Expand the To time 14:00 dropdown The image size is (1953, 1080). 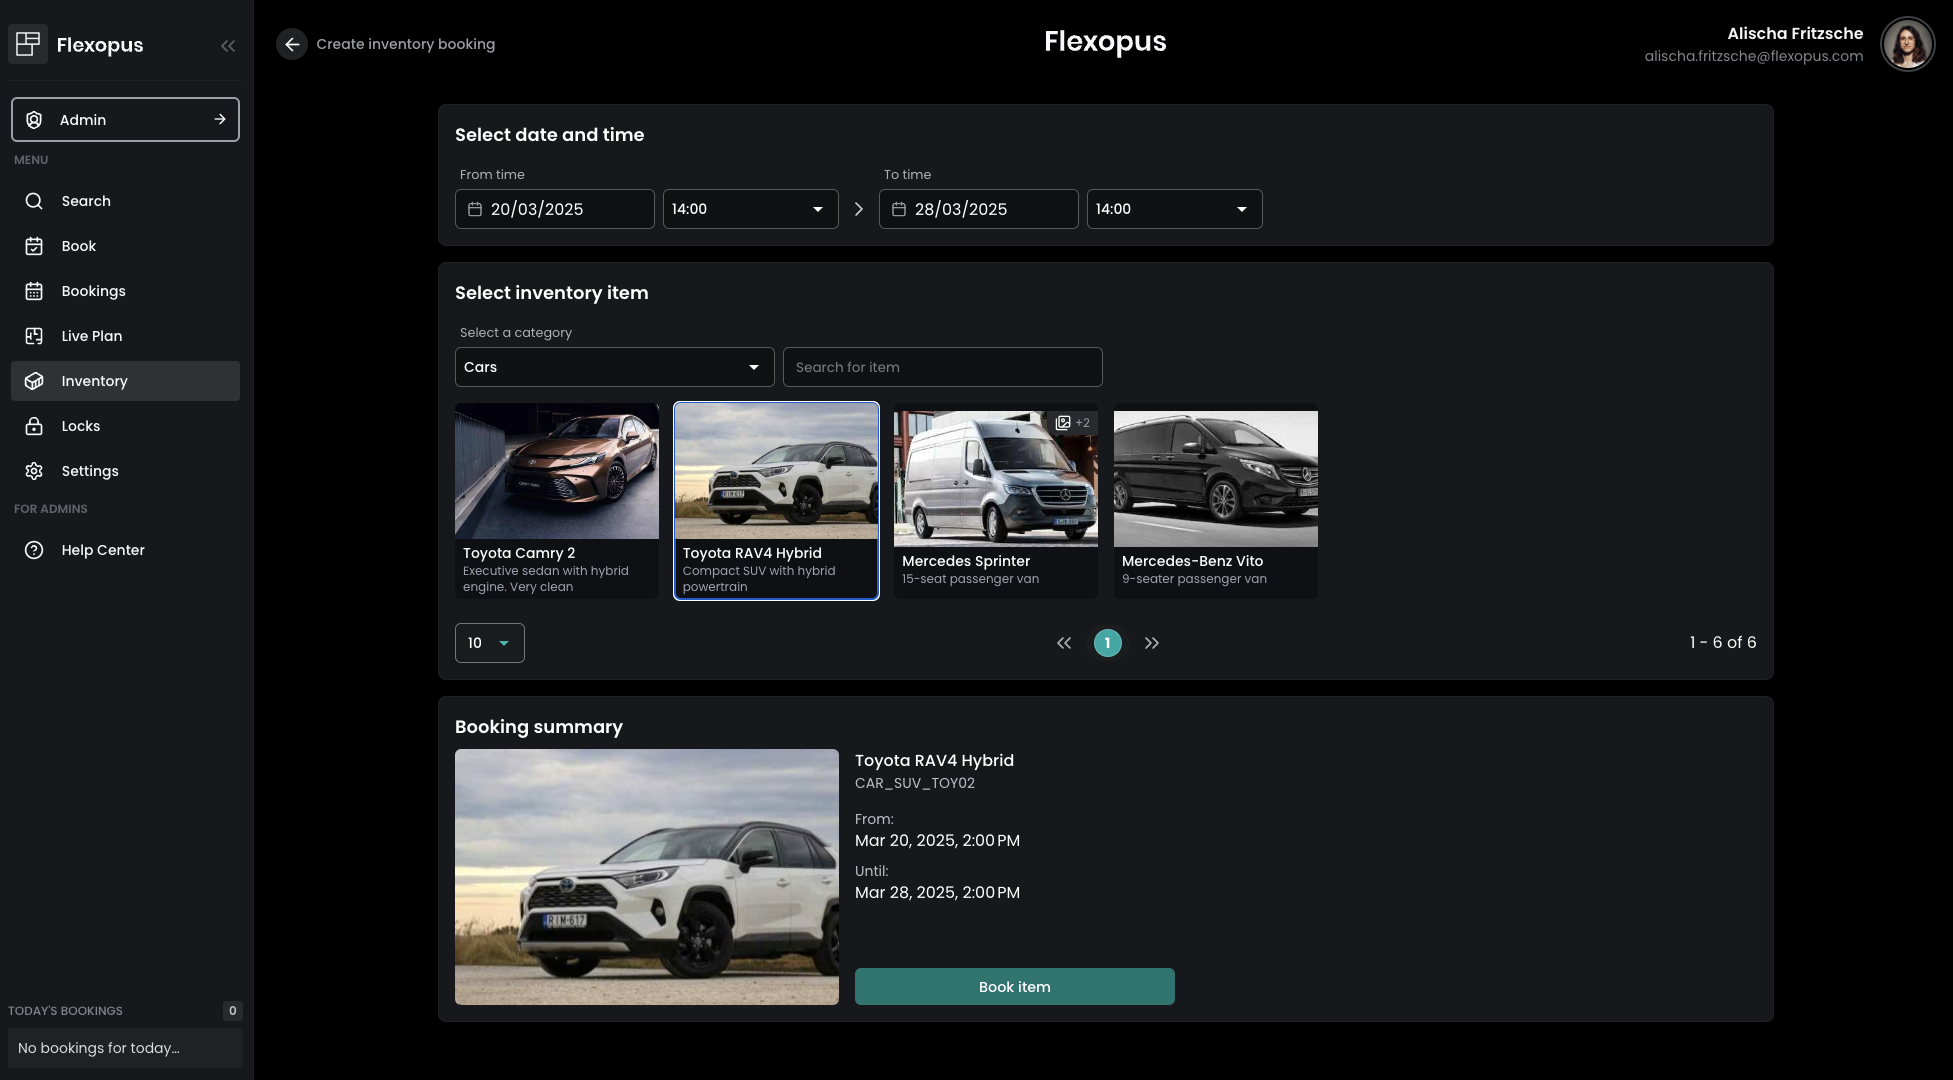pos(1174,209)
